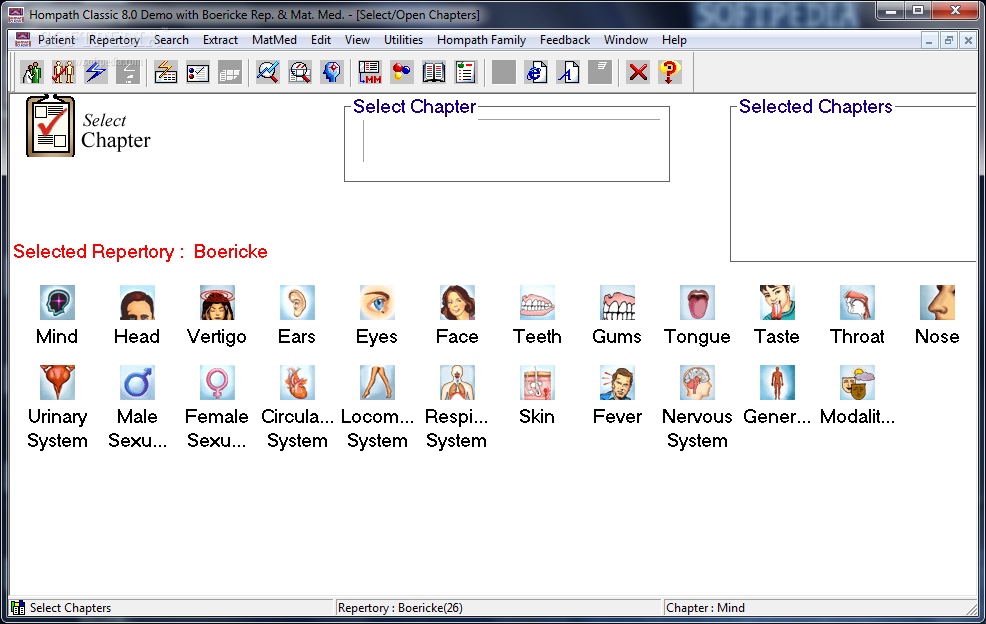Image resolution: width=986 pixels, height=624 pixels.
Task: Click the magnifier-over-table search icon
Action: point(300,72)
